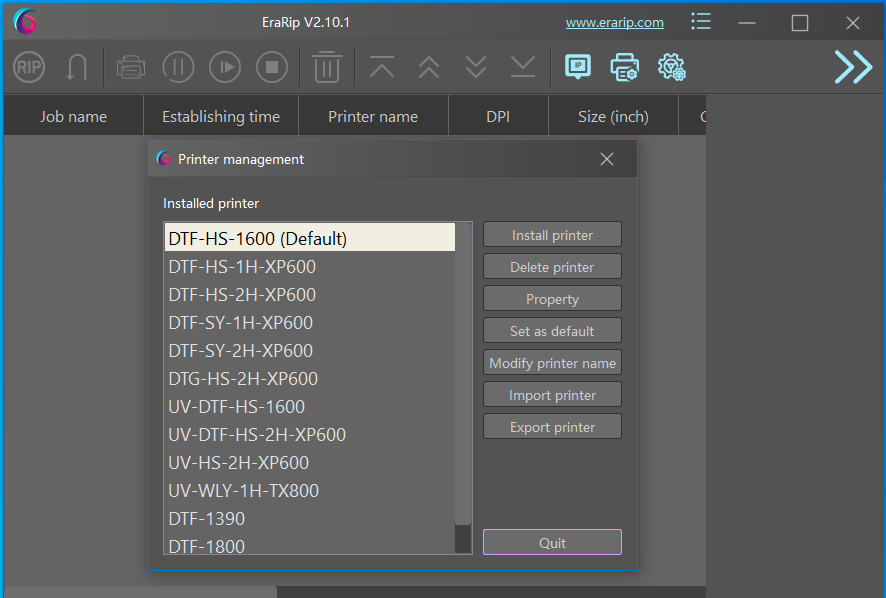Expand panel with double right arrows
Screen dimensions: 886x598
[x=853, y=67]
